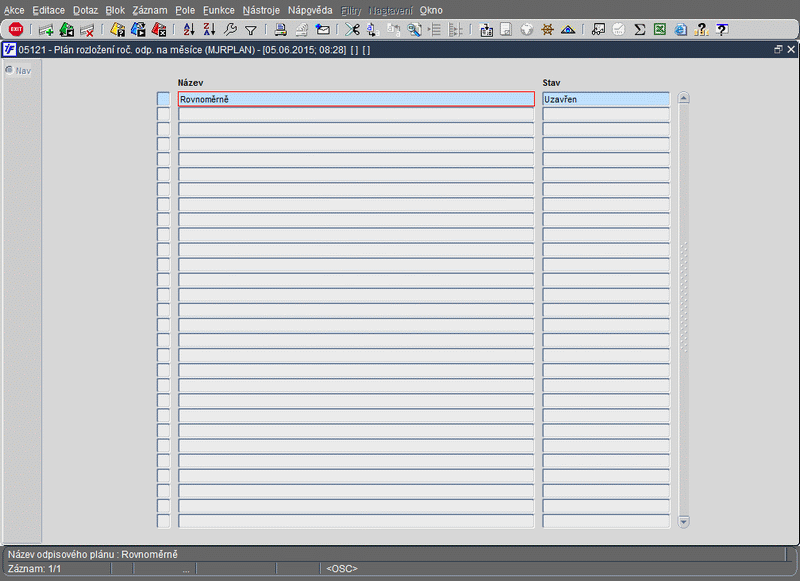Screen dimensions: 800x581
Task: Open the Pole menu
Action: tap(185, 10)
